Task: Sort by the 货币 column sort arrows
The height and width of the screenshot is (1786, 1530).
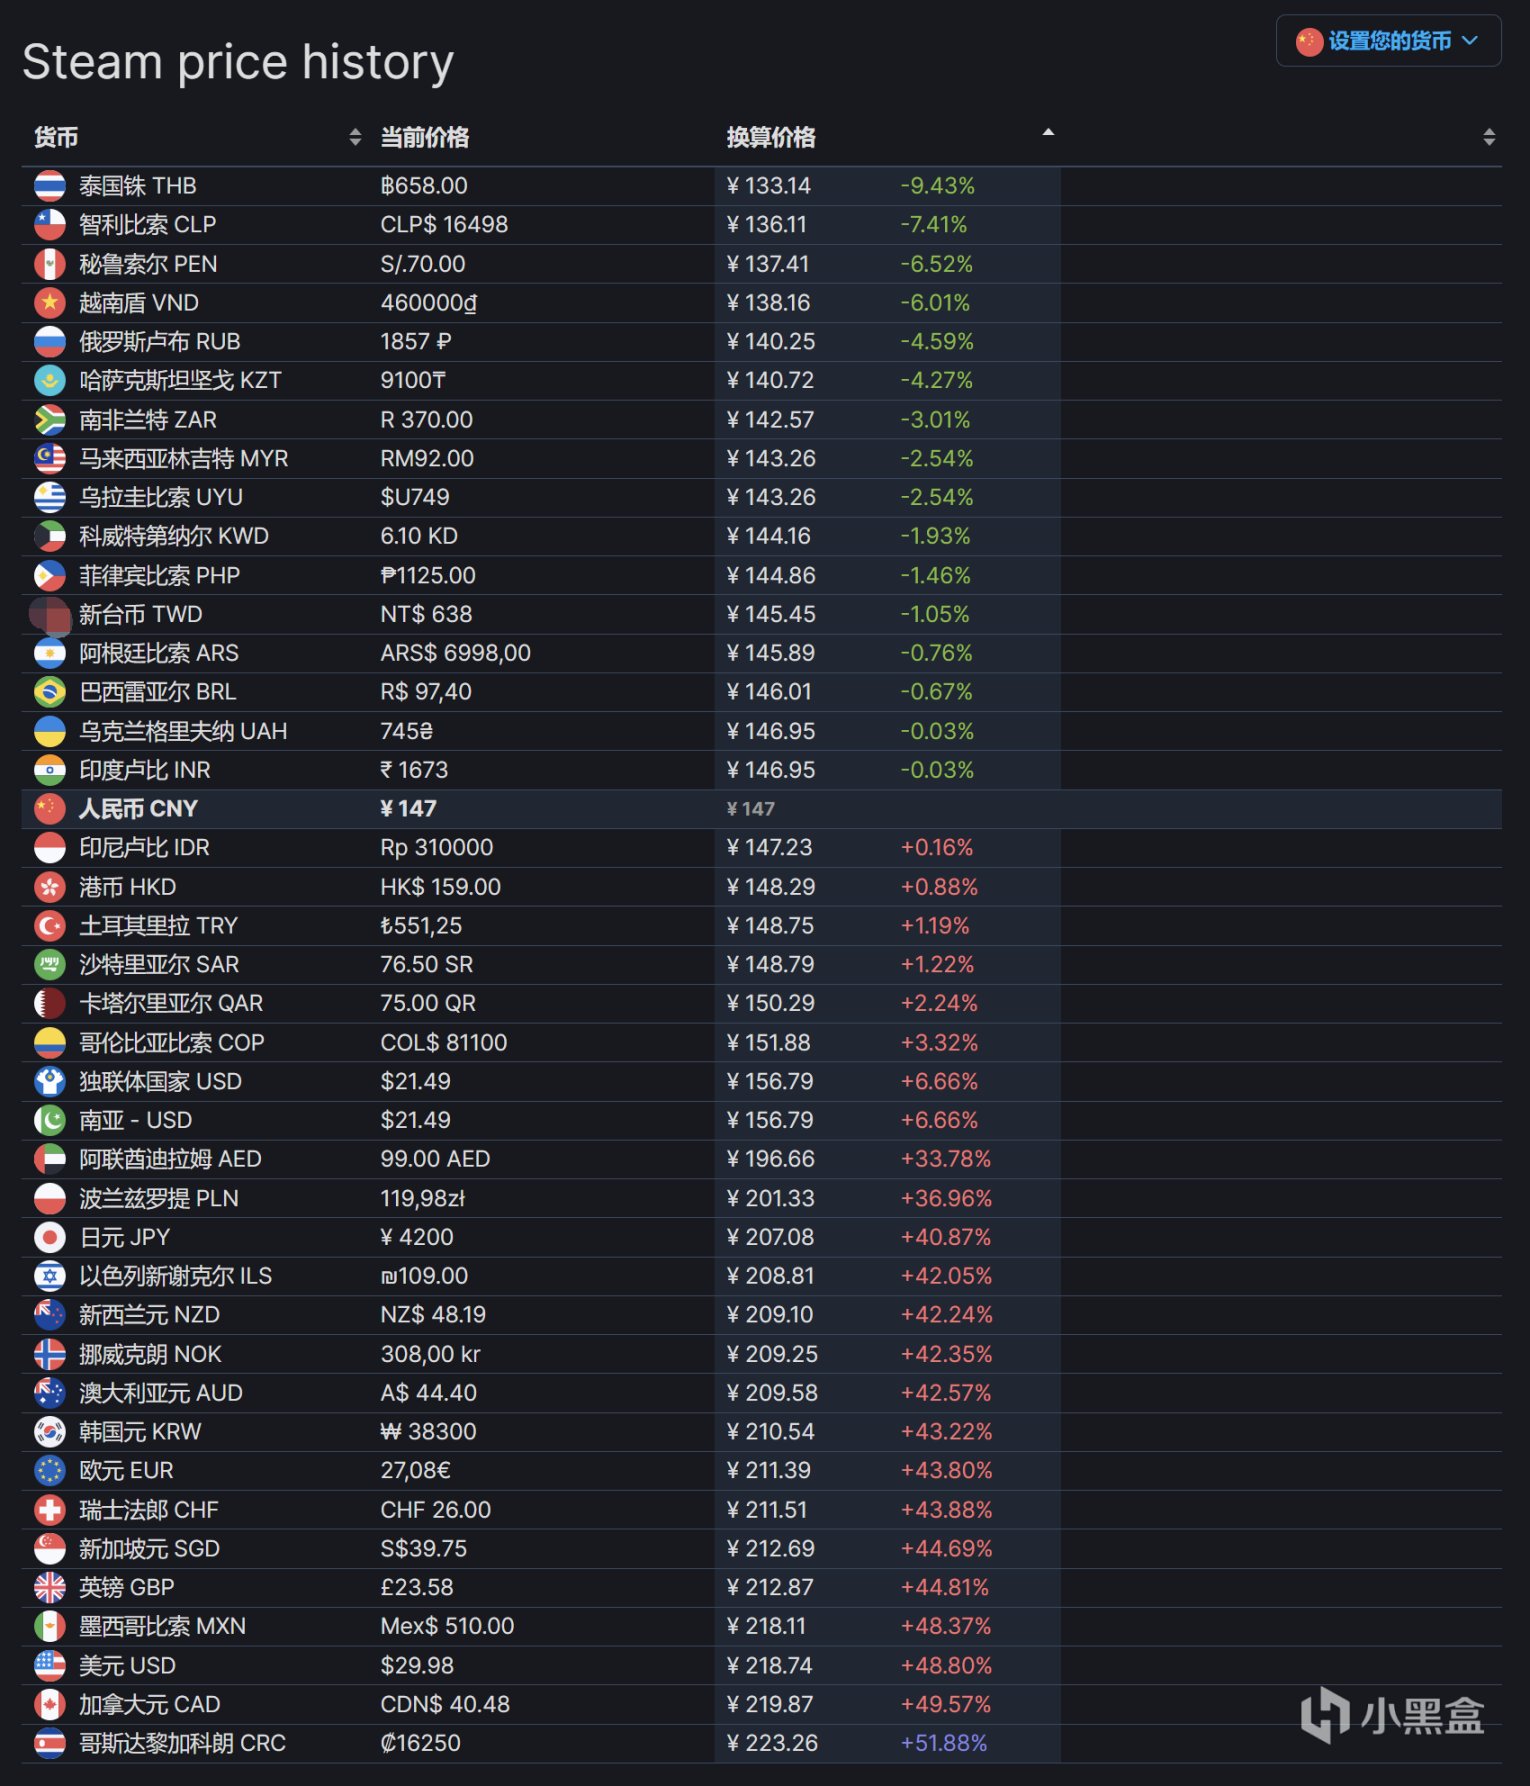Action: (355, 138)
